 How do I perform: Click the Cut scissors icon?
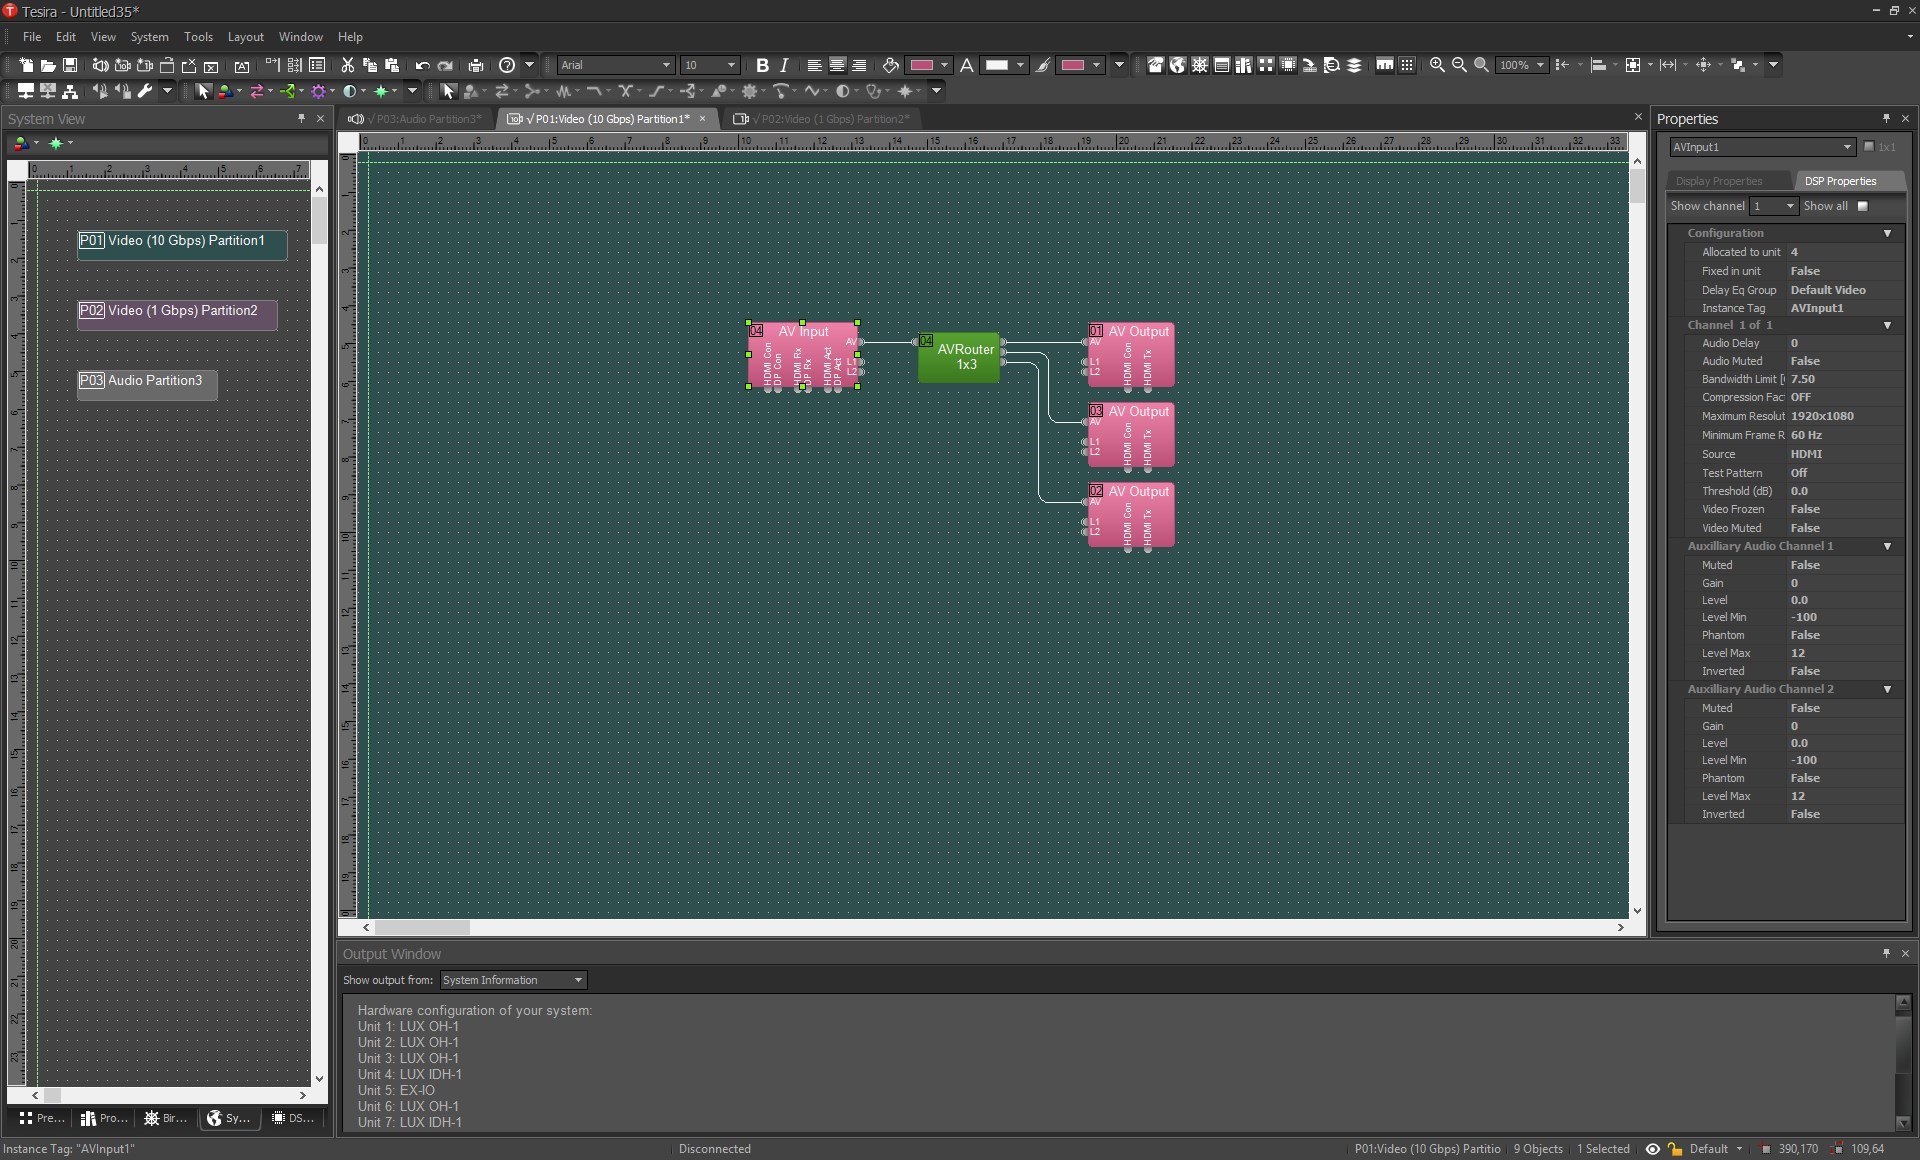(347, 65)
